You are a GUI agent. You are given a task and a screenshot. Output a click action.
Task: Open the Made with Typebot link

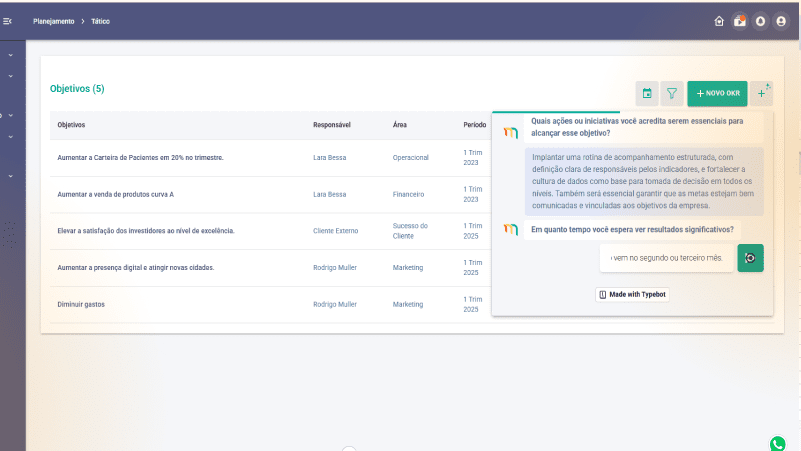point(632,294)
